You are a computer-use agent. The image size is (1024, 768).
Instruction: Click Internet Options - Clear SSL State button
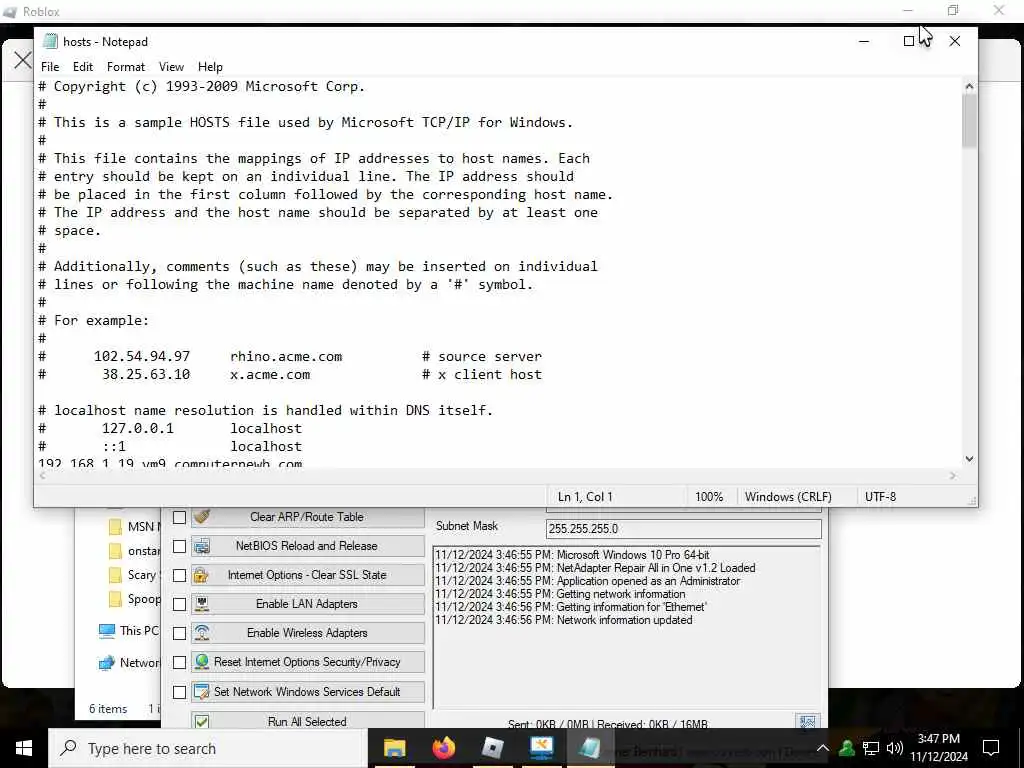(x=308, y=575)
